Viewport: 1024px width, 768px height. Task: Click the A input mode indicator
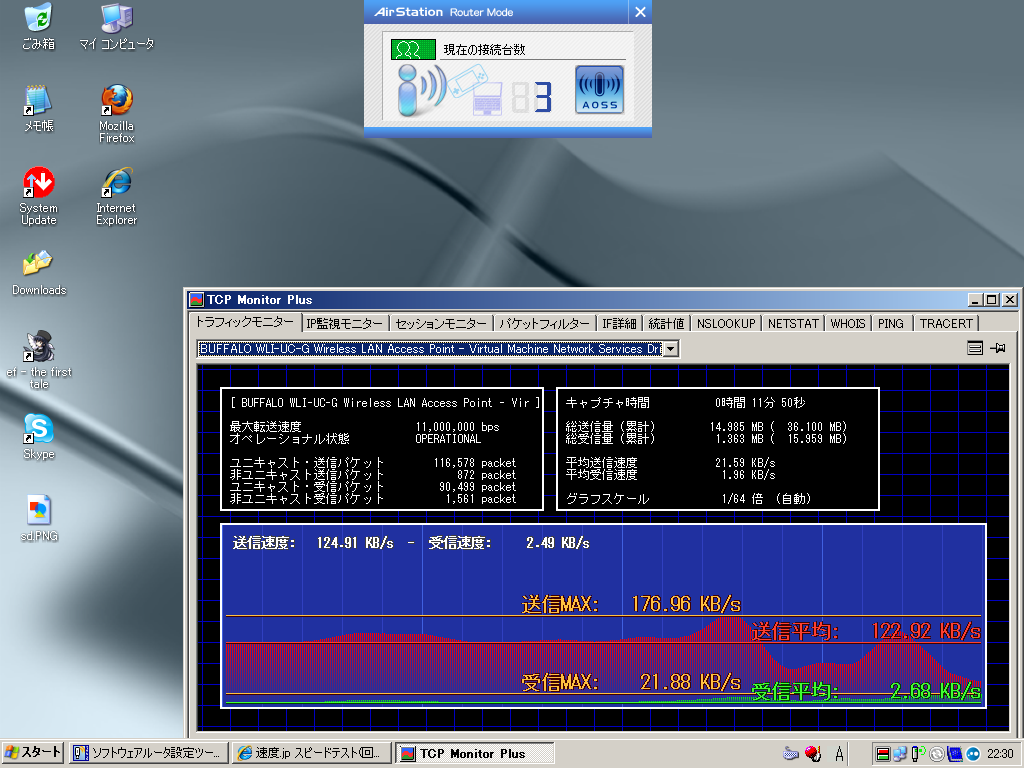[839, 754]
